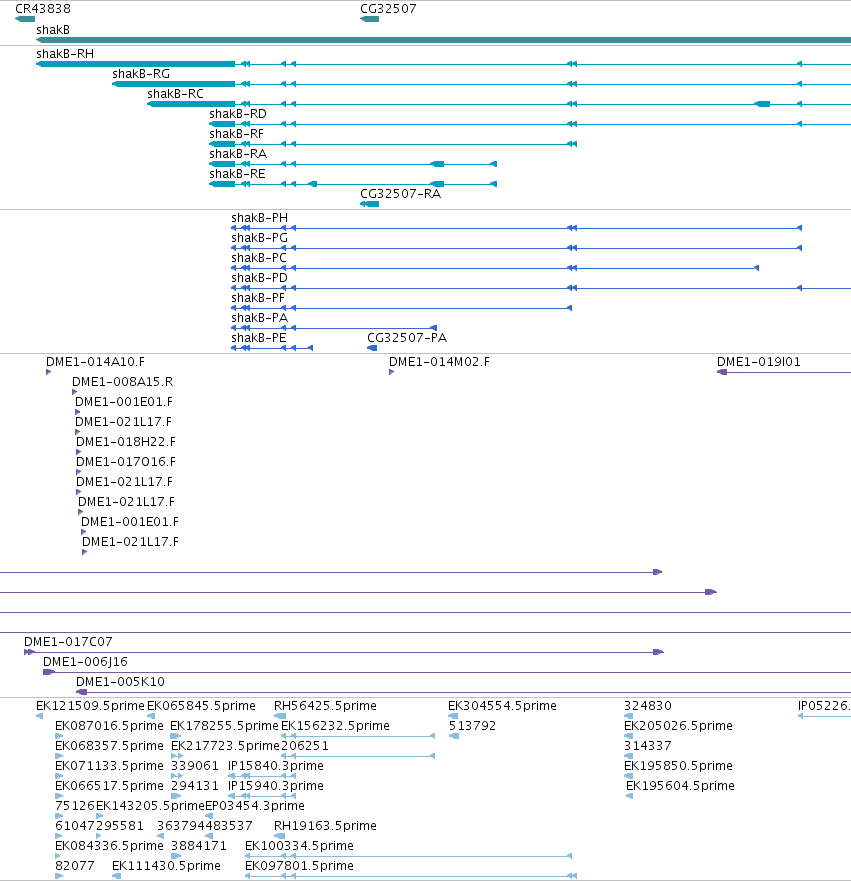Click the RH56425.5prime EST label
The image size is (851, 881).
[x=325, y=706]
